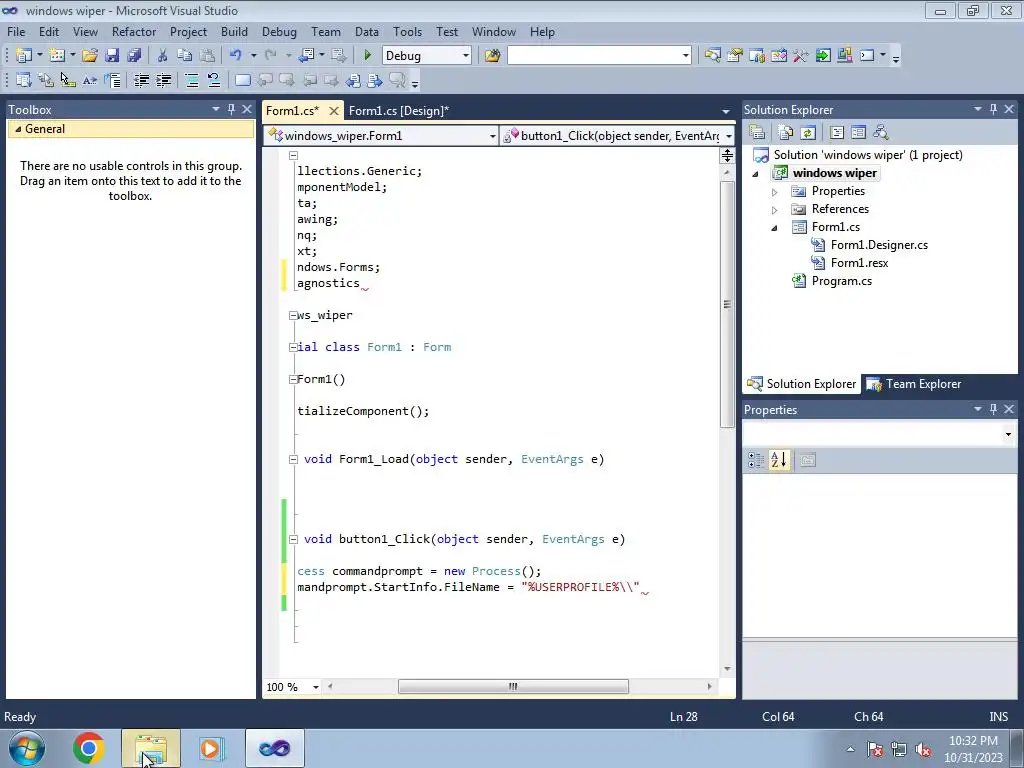1024x768 pixels.
Task: Switch to Form1.cs [Design]* tab
Action: 398,110
